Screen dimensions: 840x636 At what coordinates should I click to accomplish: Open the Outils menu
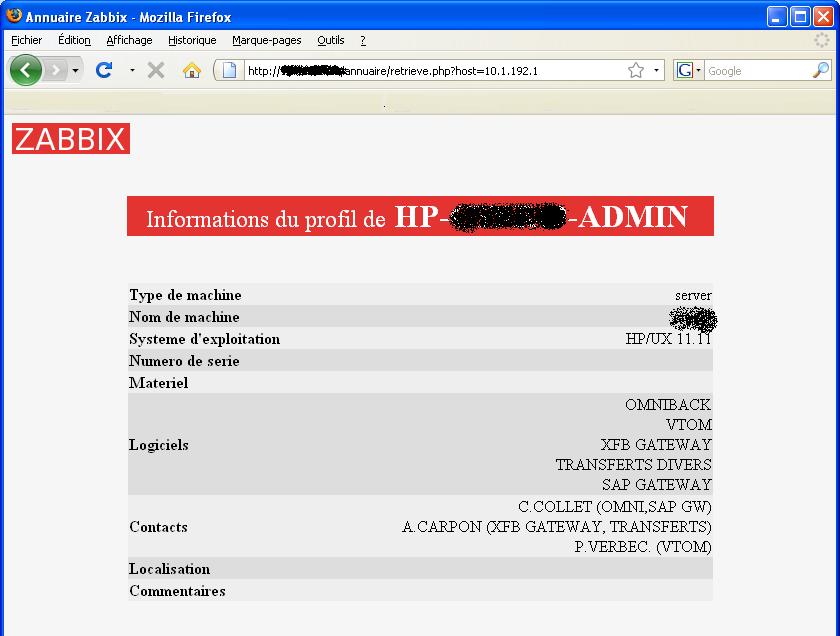pyautogui.click(x=331, y=40)
